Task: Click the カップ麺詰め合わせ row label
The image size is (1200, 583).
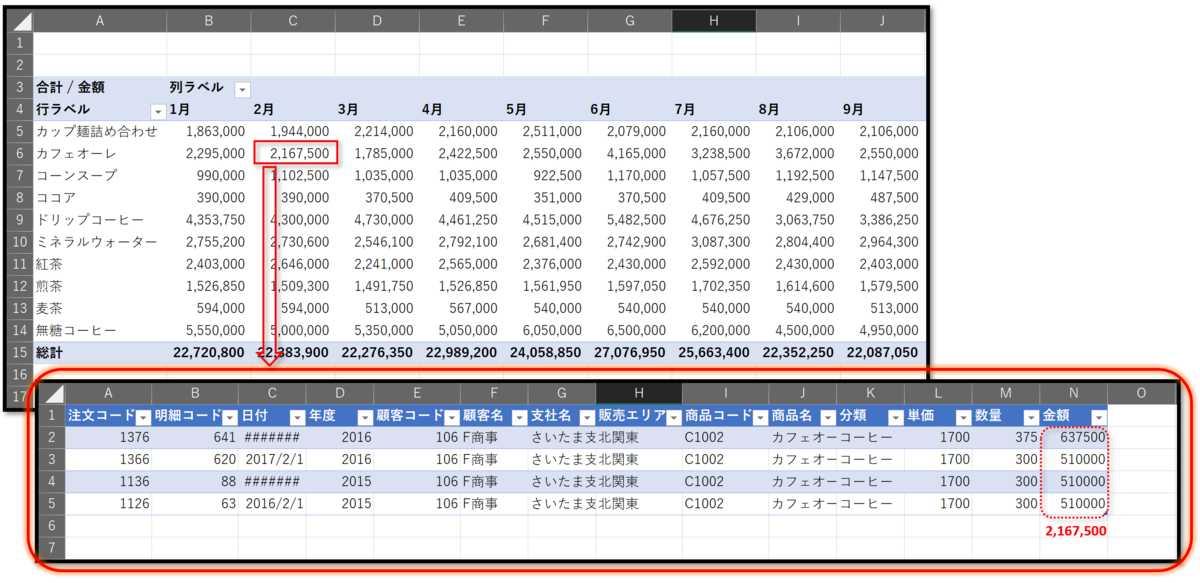Action: 97,131
